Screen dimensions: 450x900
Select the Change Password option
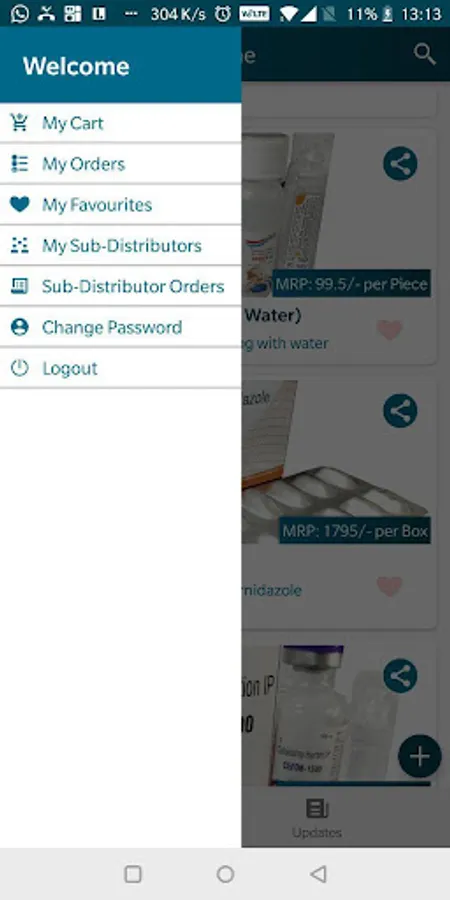(x=121, y=327)
